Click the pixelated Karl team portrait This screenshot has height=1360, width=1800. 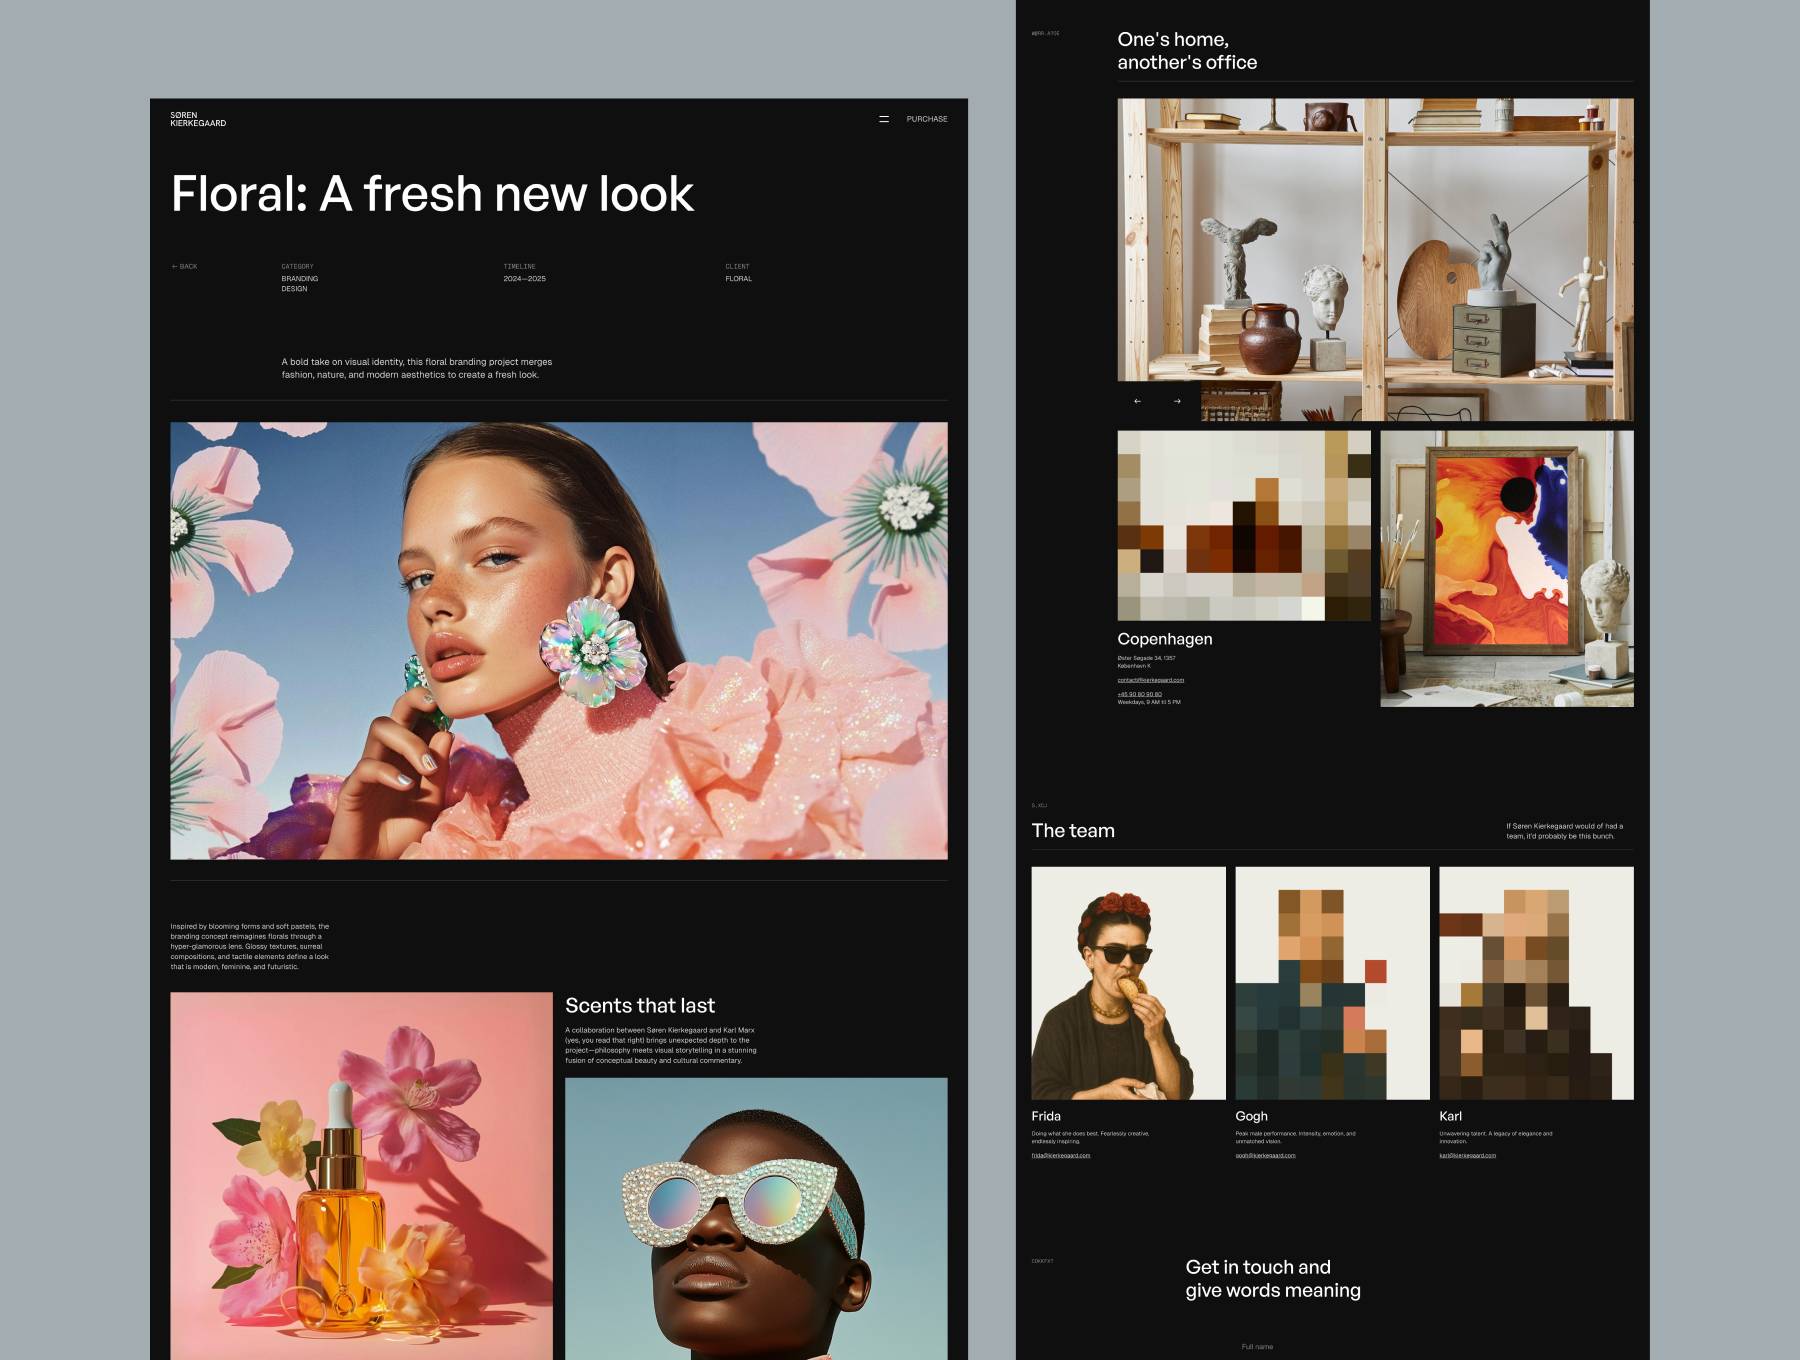click(1536, 983)
